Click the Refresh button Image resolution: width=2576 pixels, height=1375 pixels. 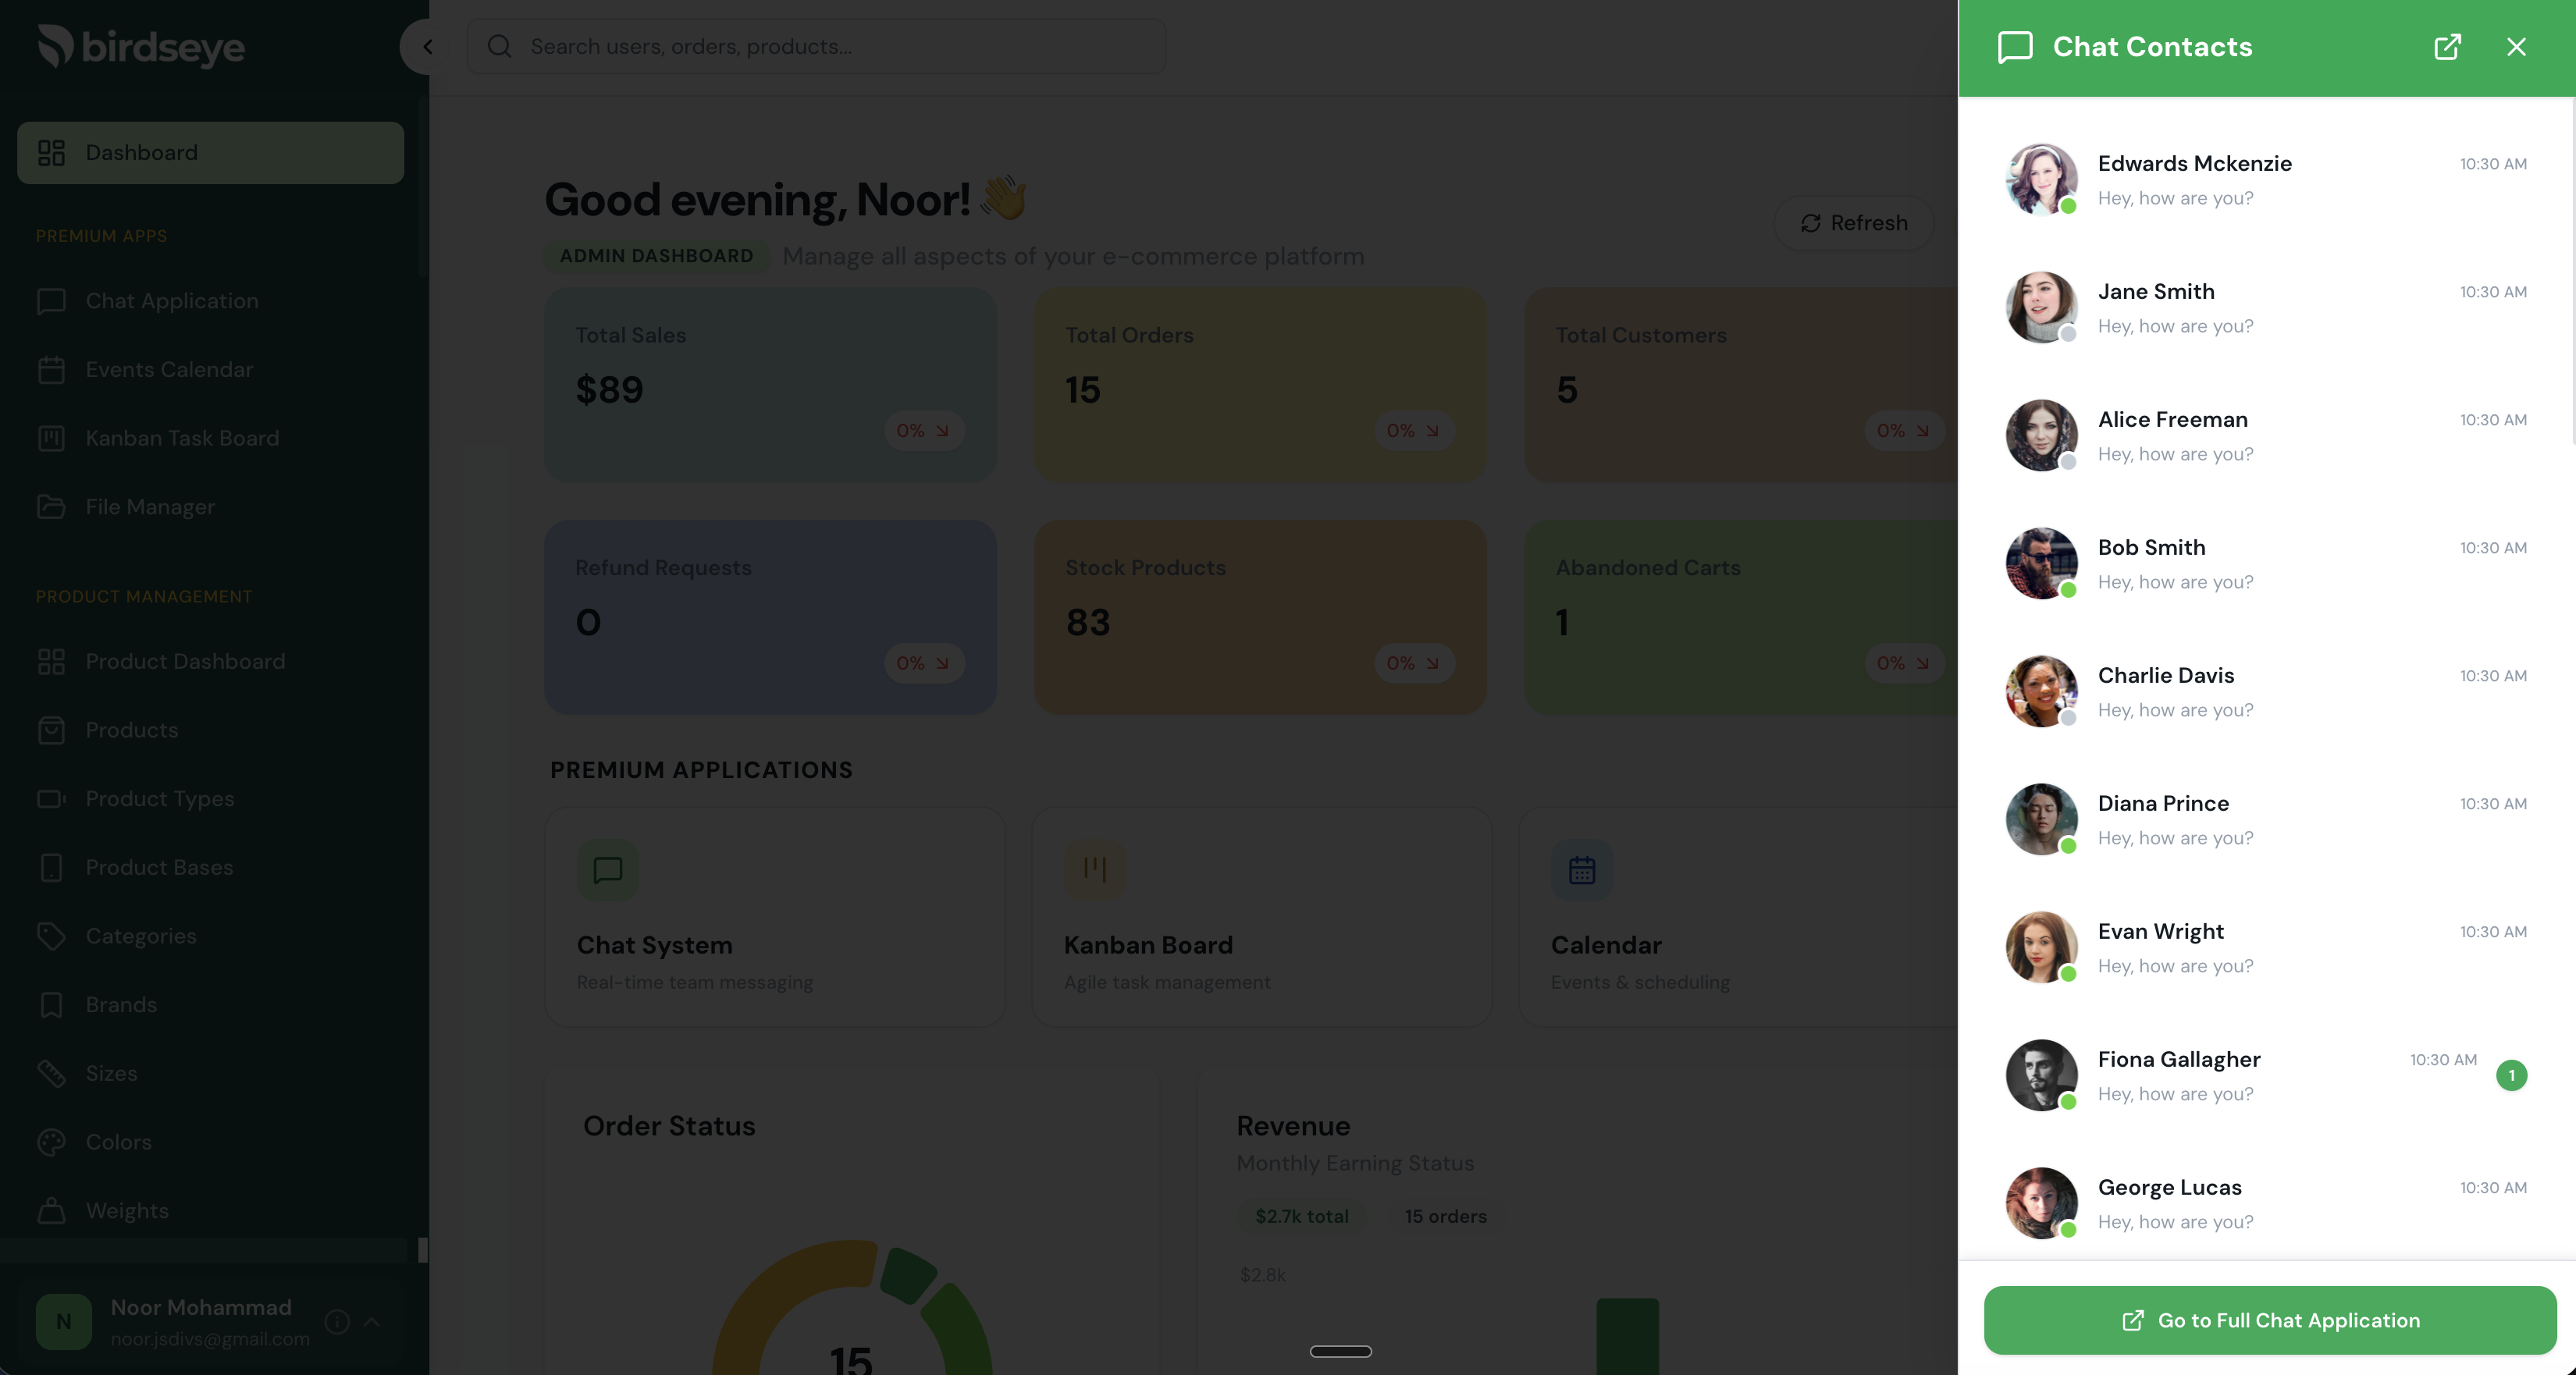(x=1854, y=223)
